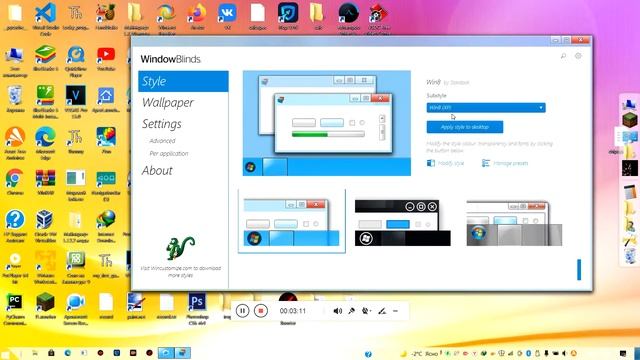640x360 pixels.
Task: Open the Recycle Bin desktop icon
Action: [15, 99]
